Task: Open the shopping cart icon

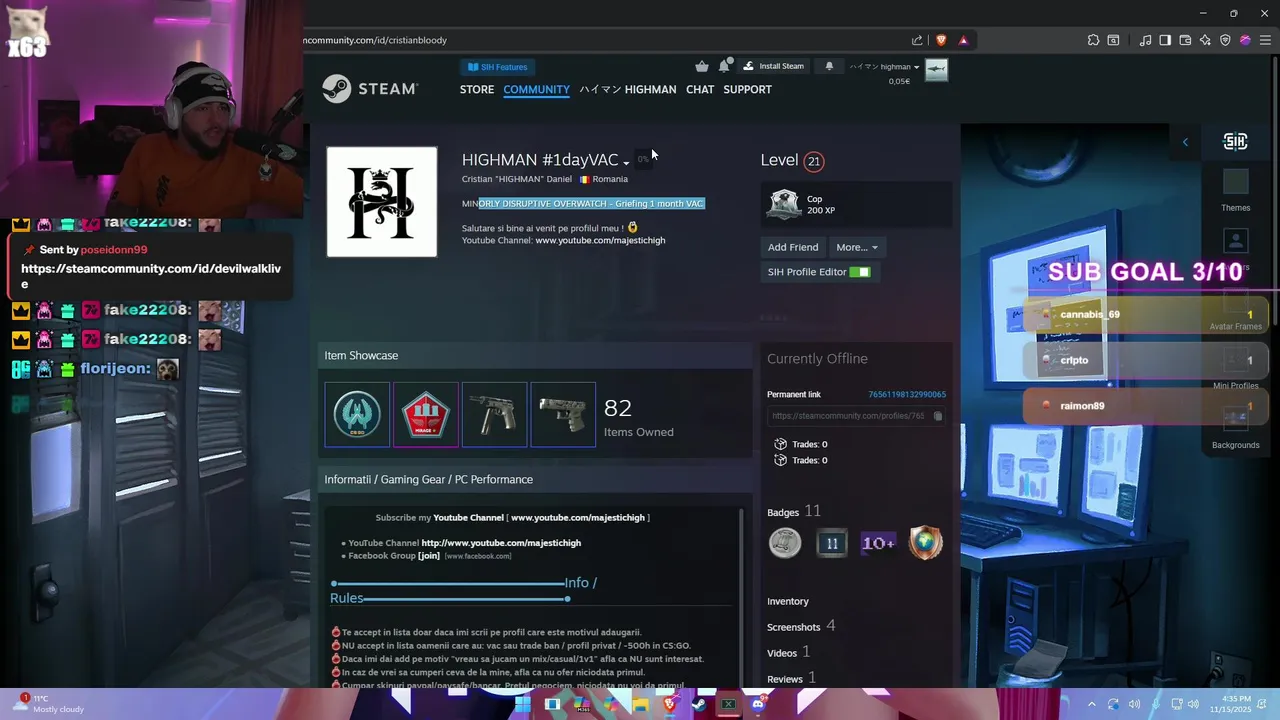Action: point(702,66)
